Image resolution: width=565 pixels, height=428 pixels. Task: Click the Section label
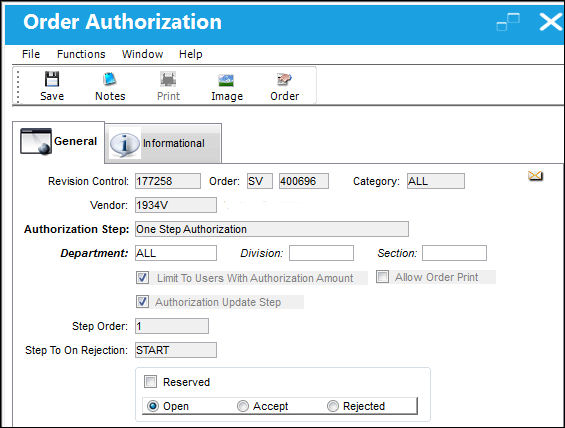click(x=397, y=253)
